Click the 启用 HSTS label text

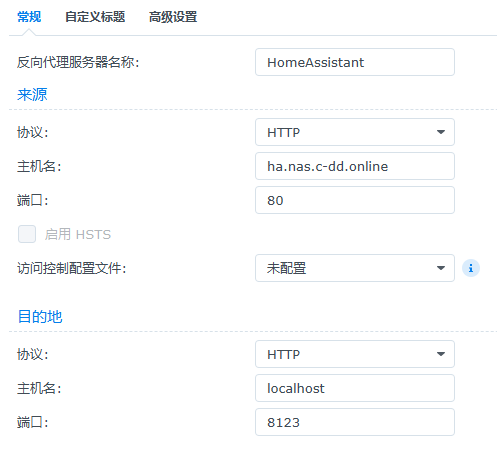78,234
